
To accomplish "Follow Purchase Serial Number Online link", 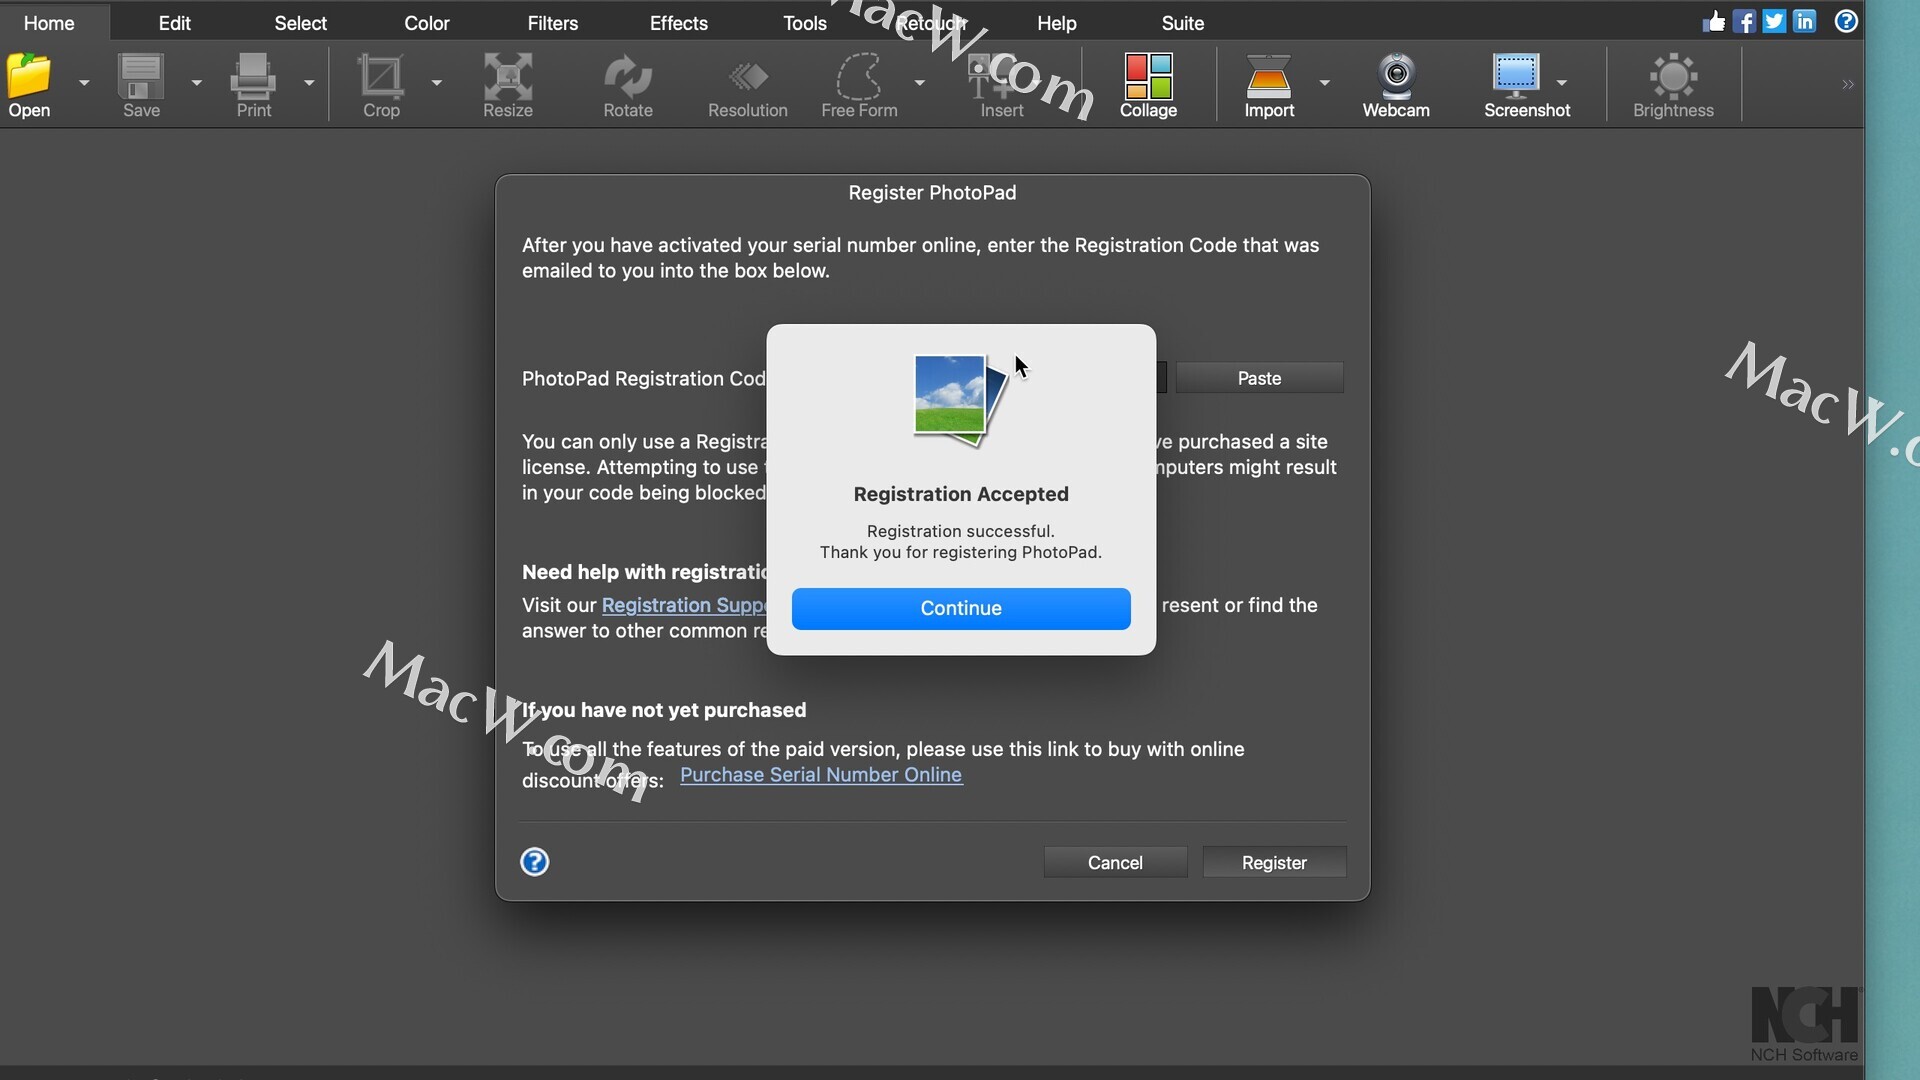I will pyautogui.click(x=821, y=775).
